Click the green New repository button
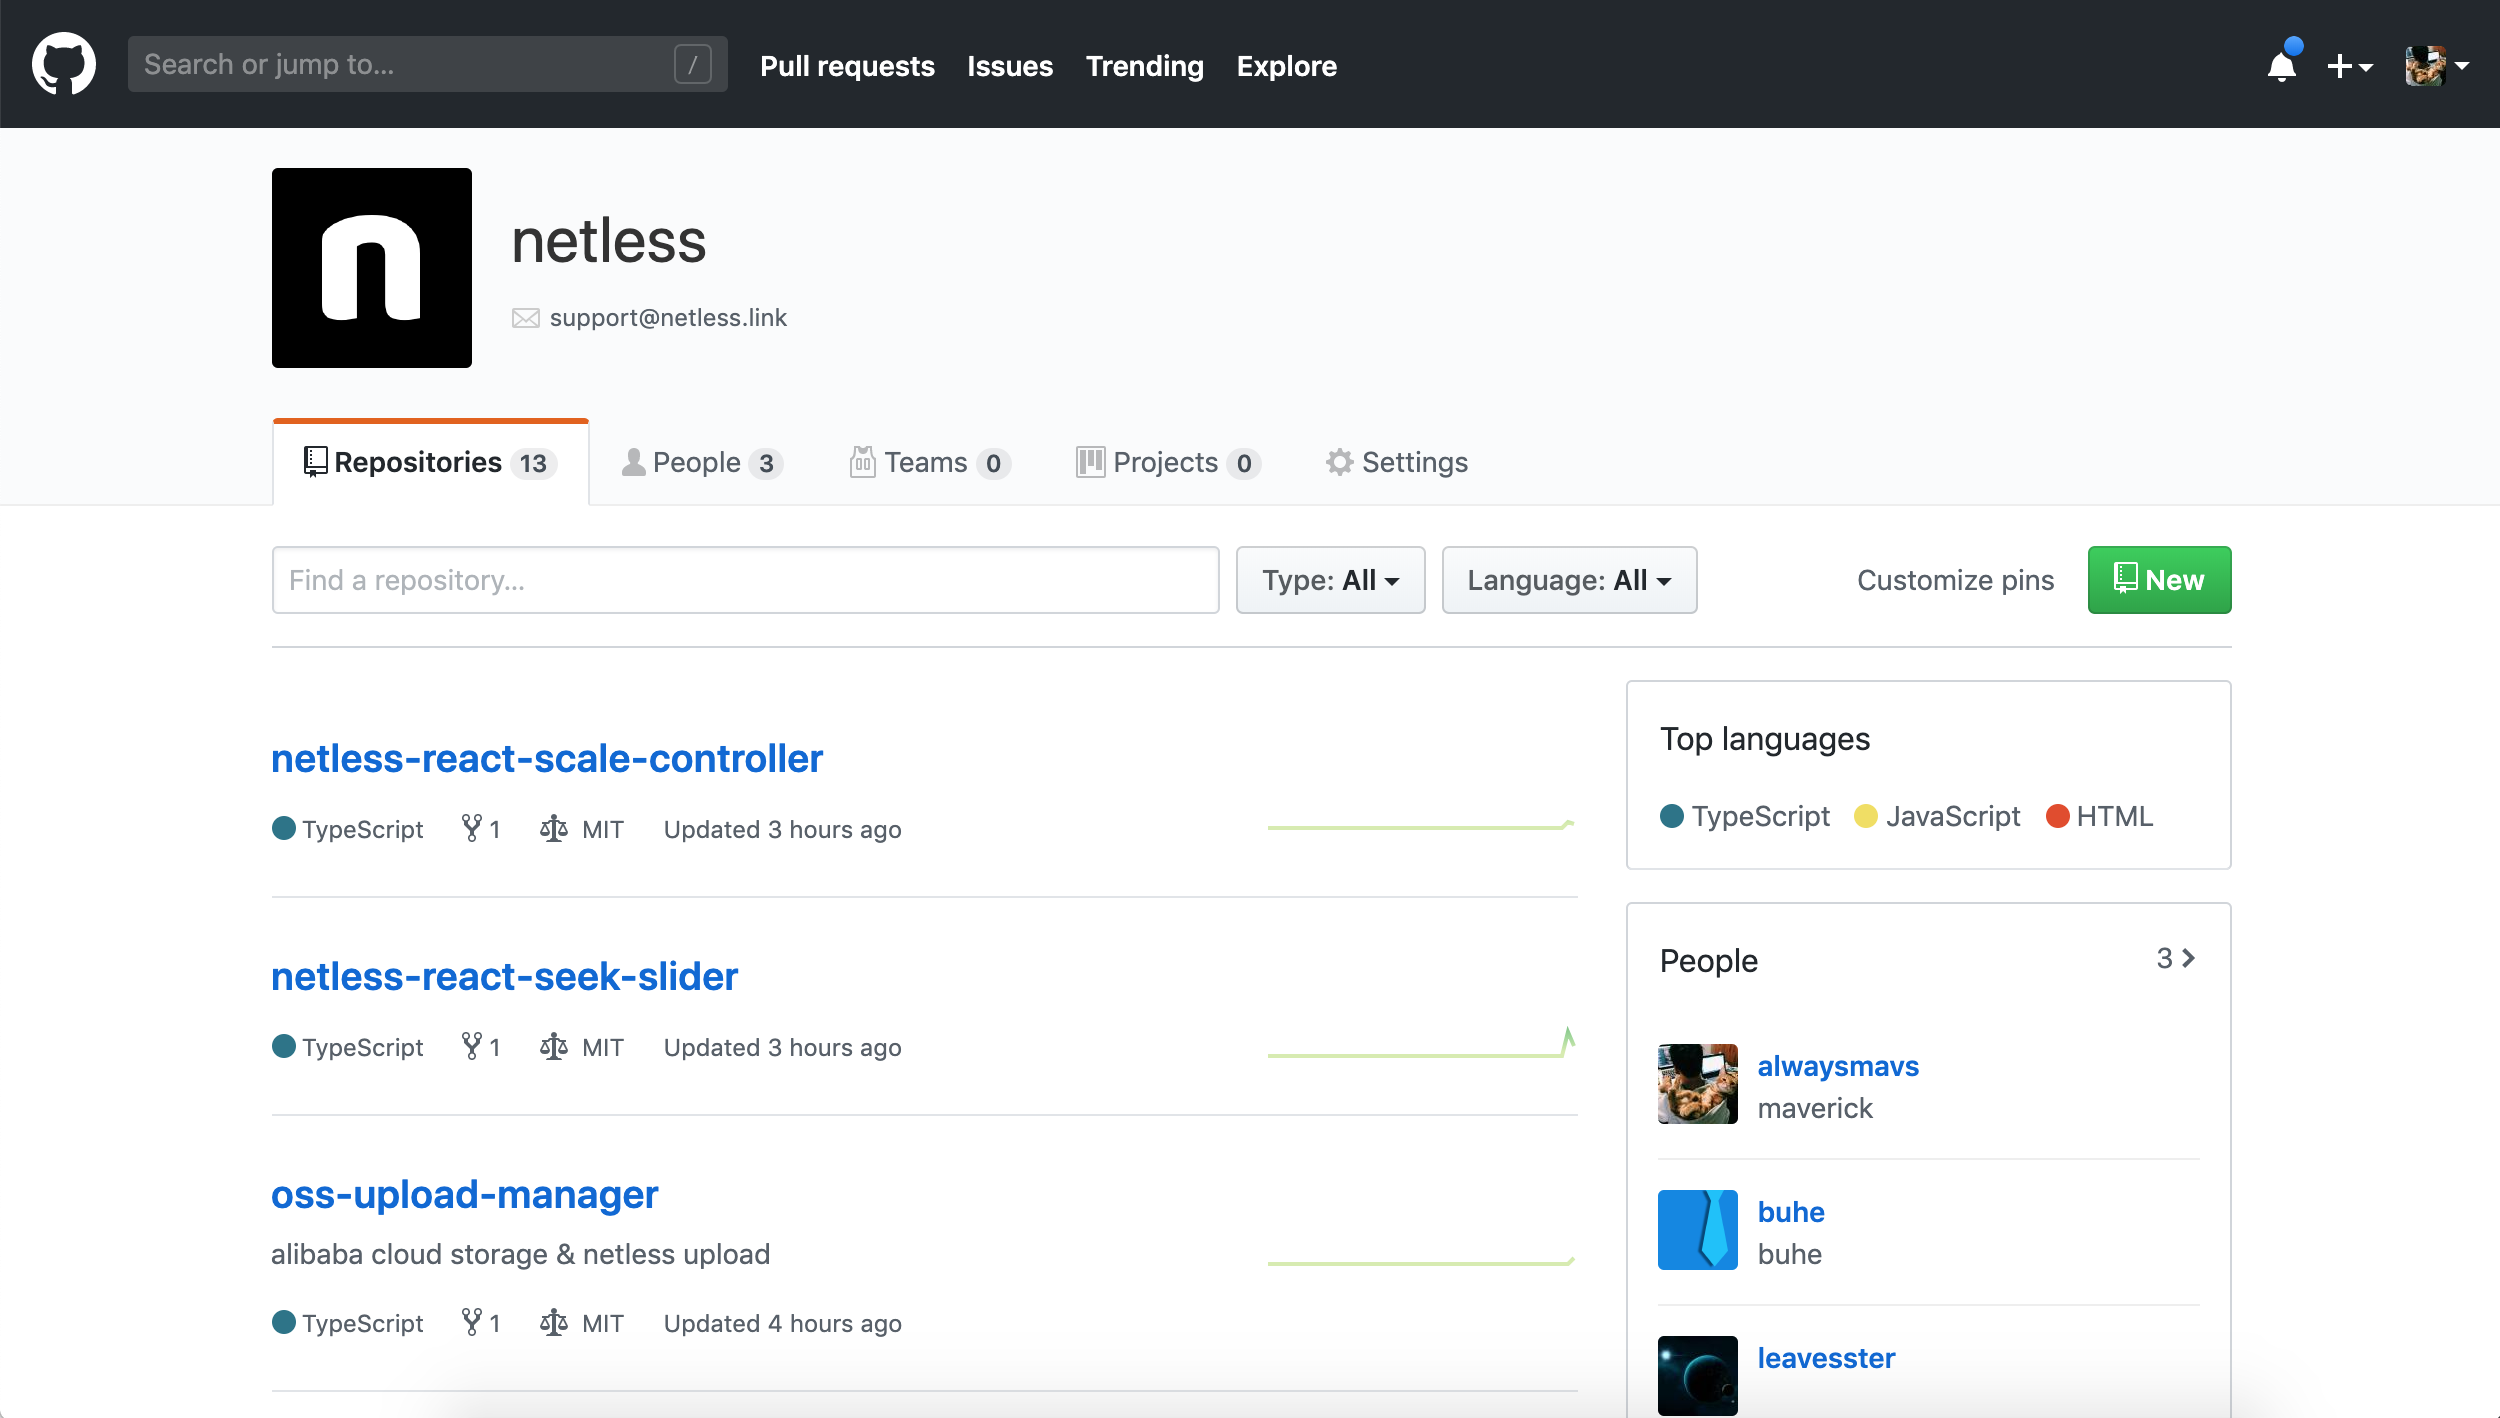 (x=2159, y=580)
